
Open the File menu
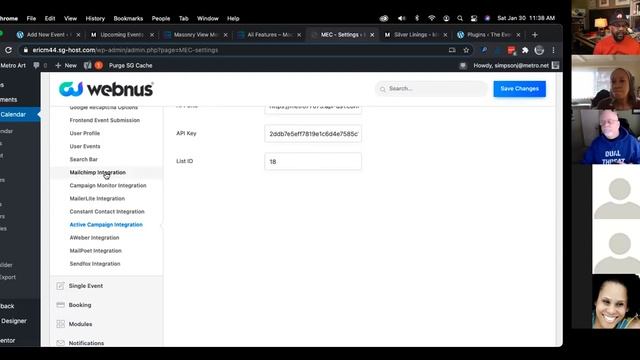click(x=31, y=18)
